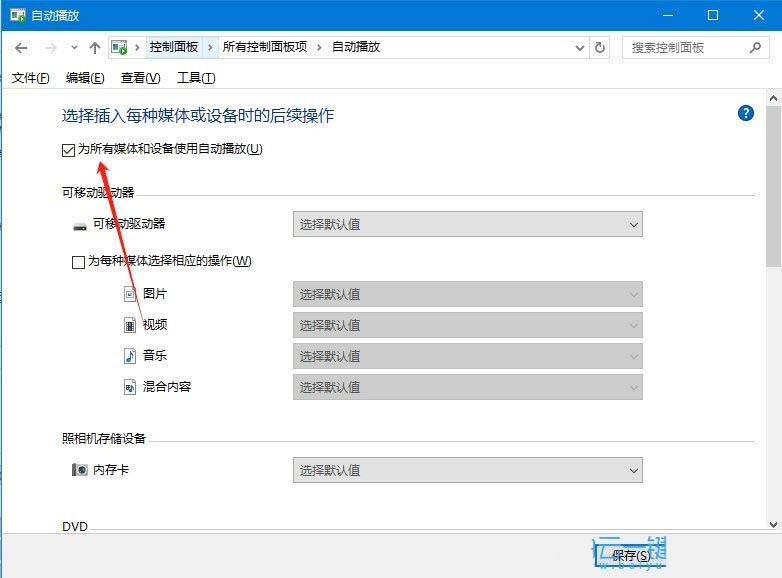
Task: Expand the chevron after 控制面板 breadcrumb
Action: tap(210, 47)
